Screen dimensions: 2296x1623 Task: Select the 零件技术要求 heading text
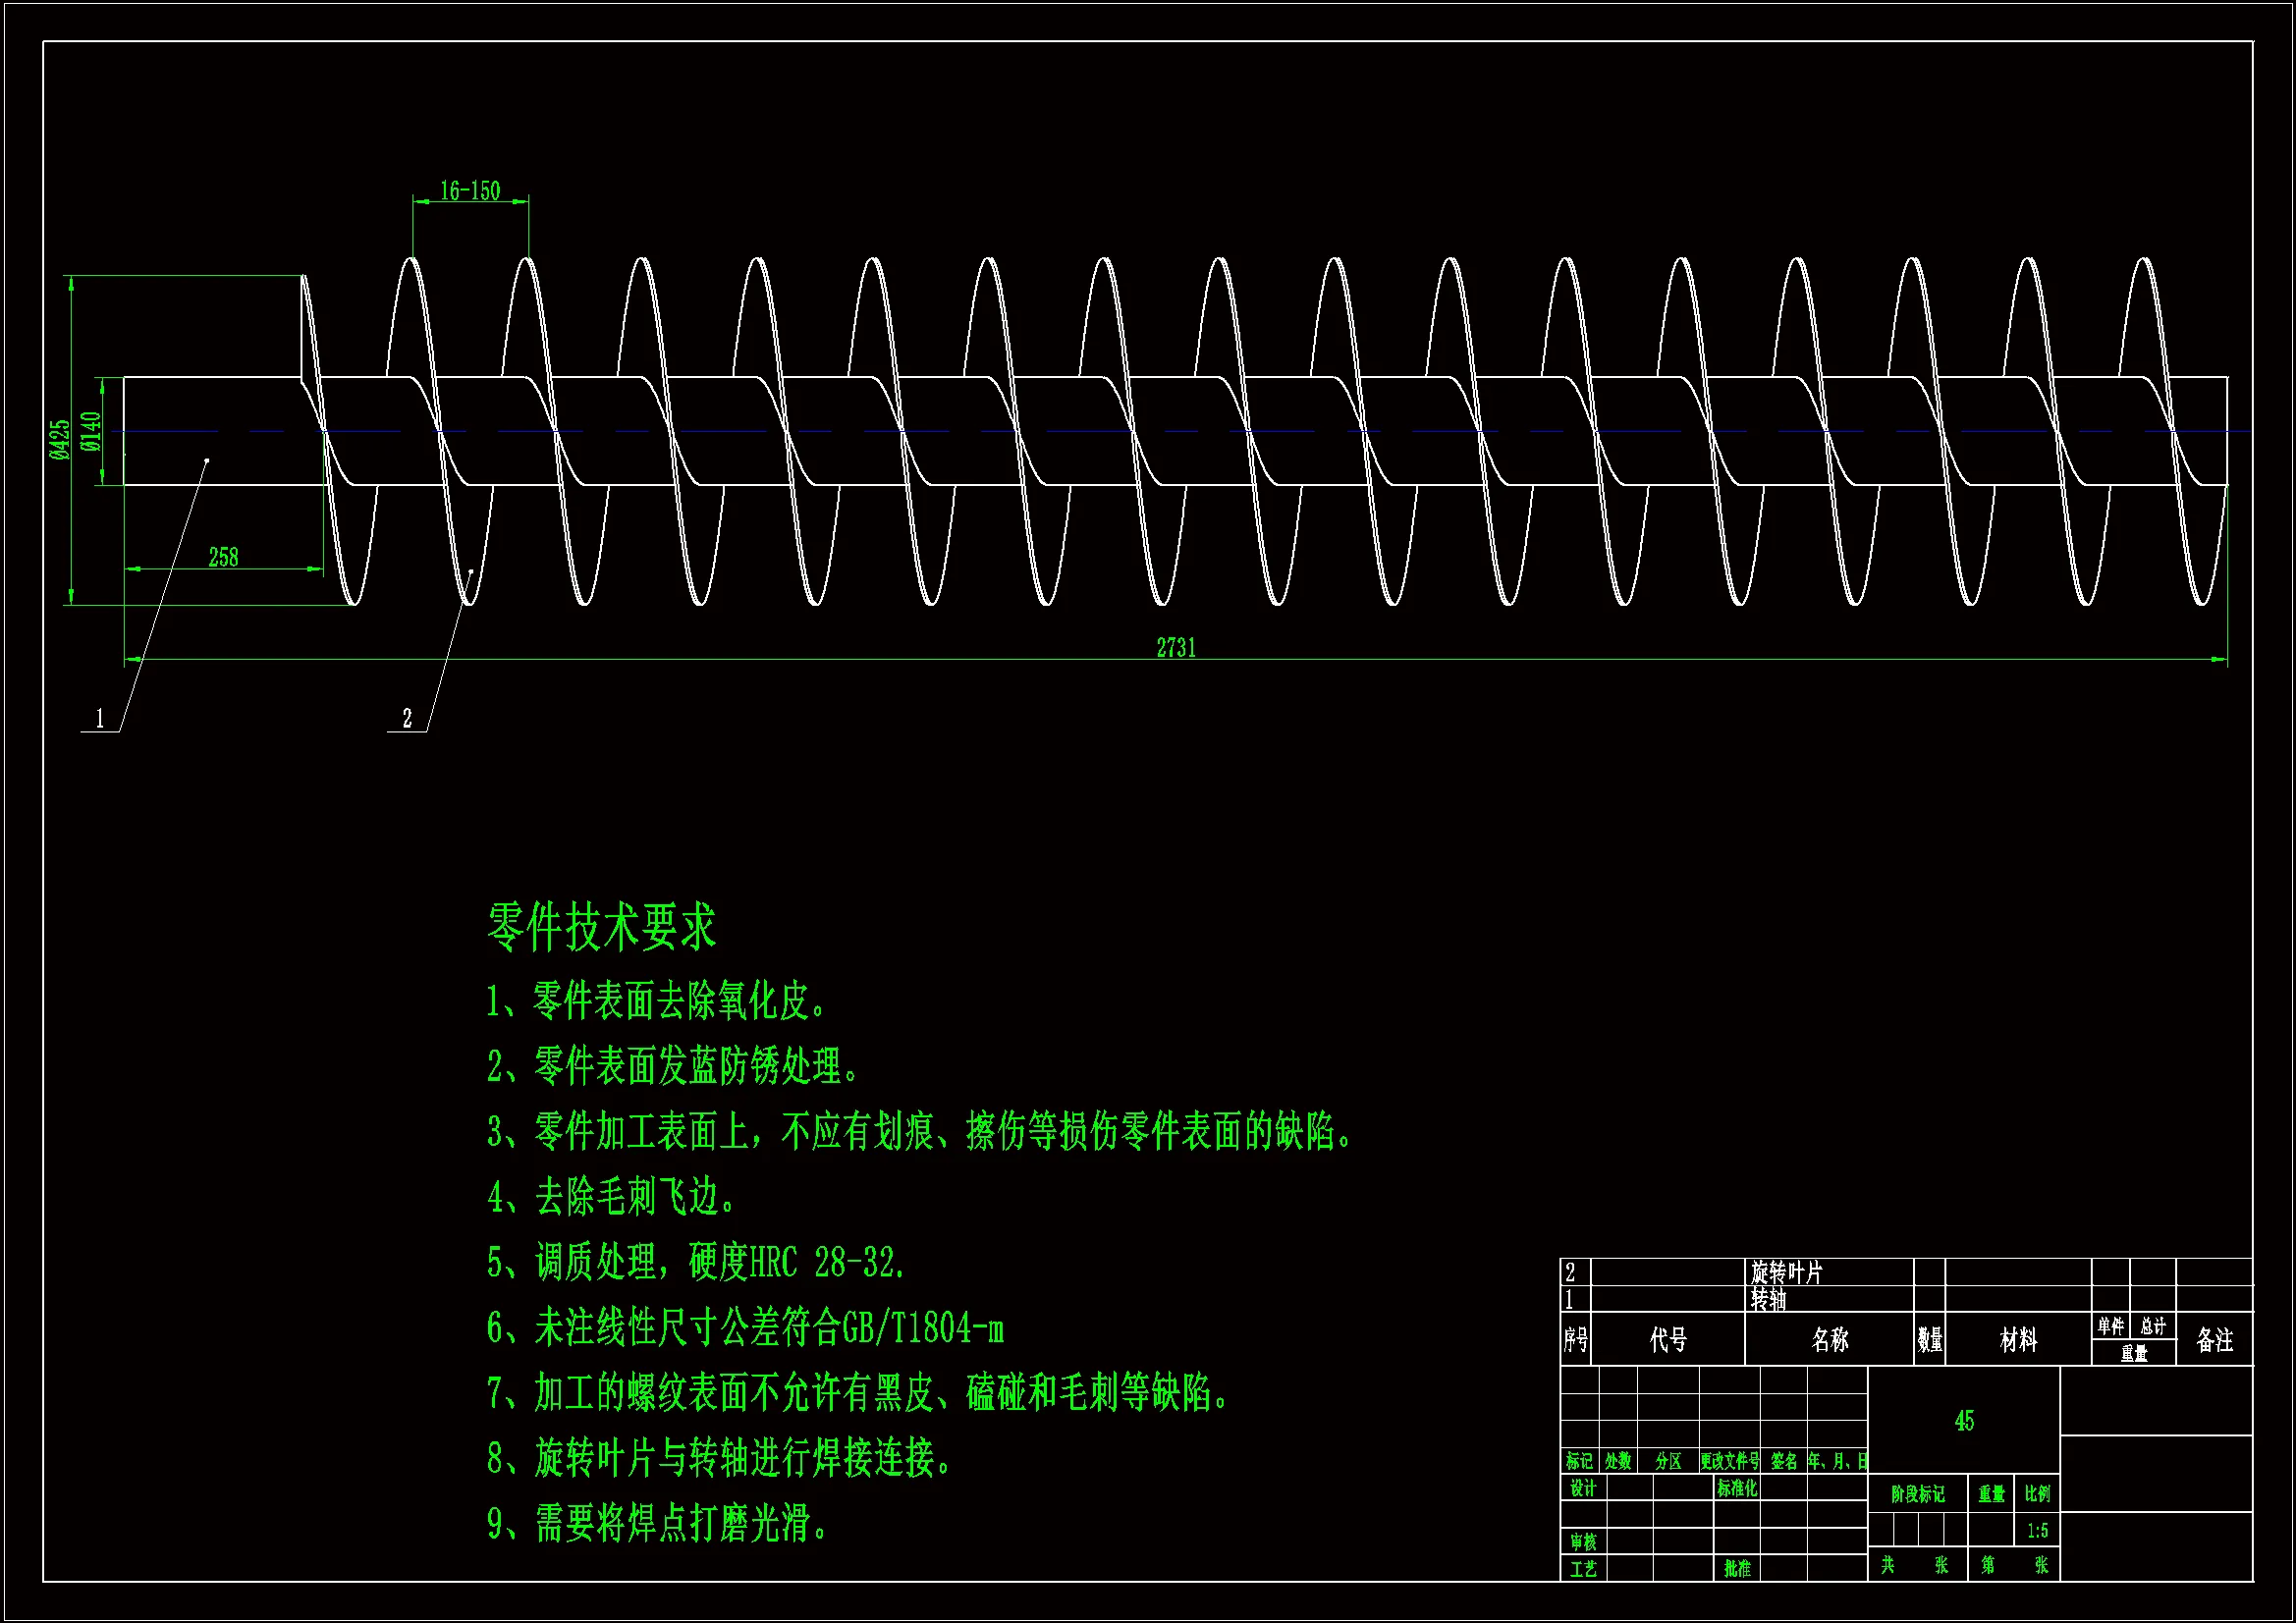[x=601, y=926]
